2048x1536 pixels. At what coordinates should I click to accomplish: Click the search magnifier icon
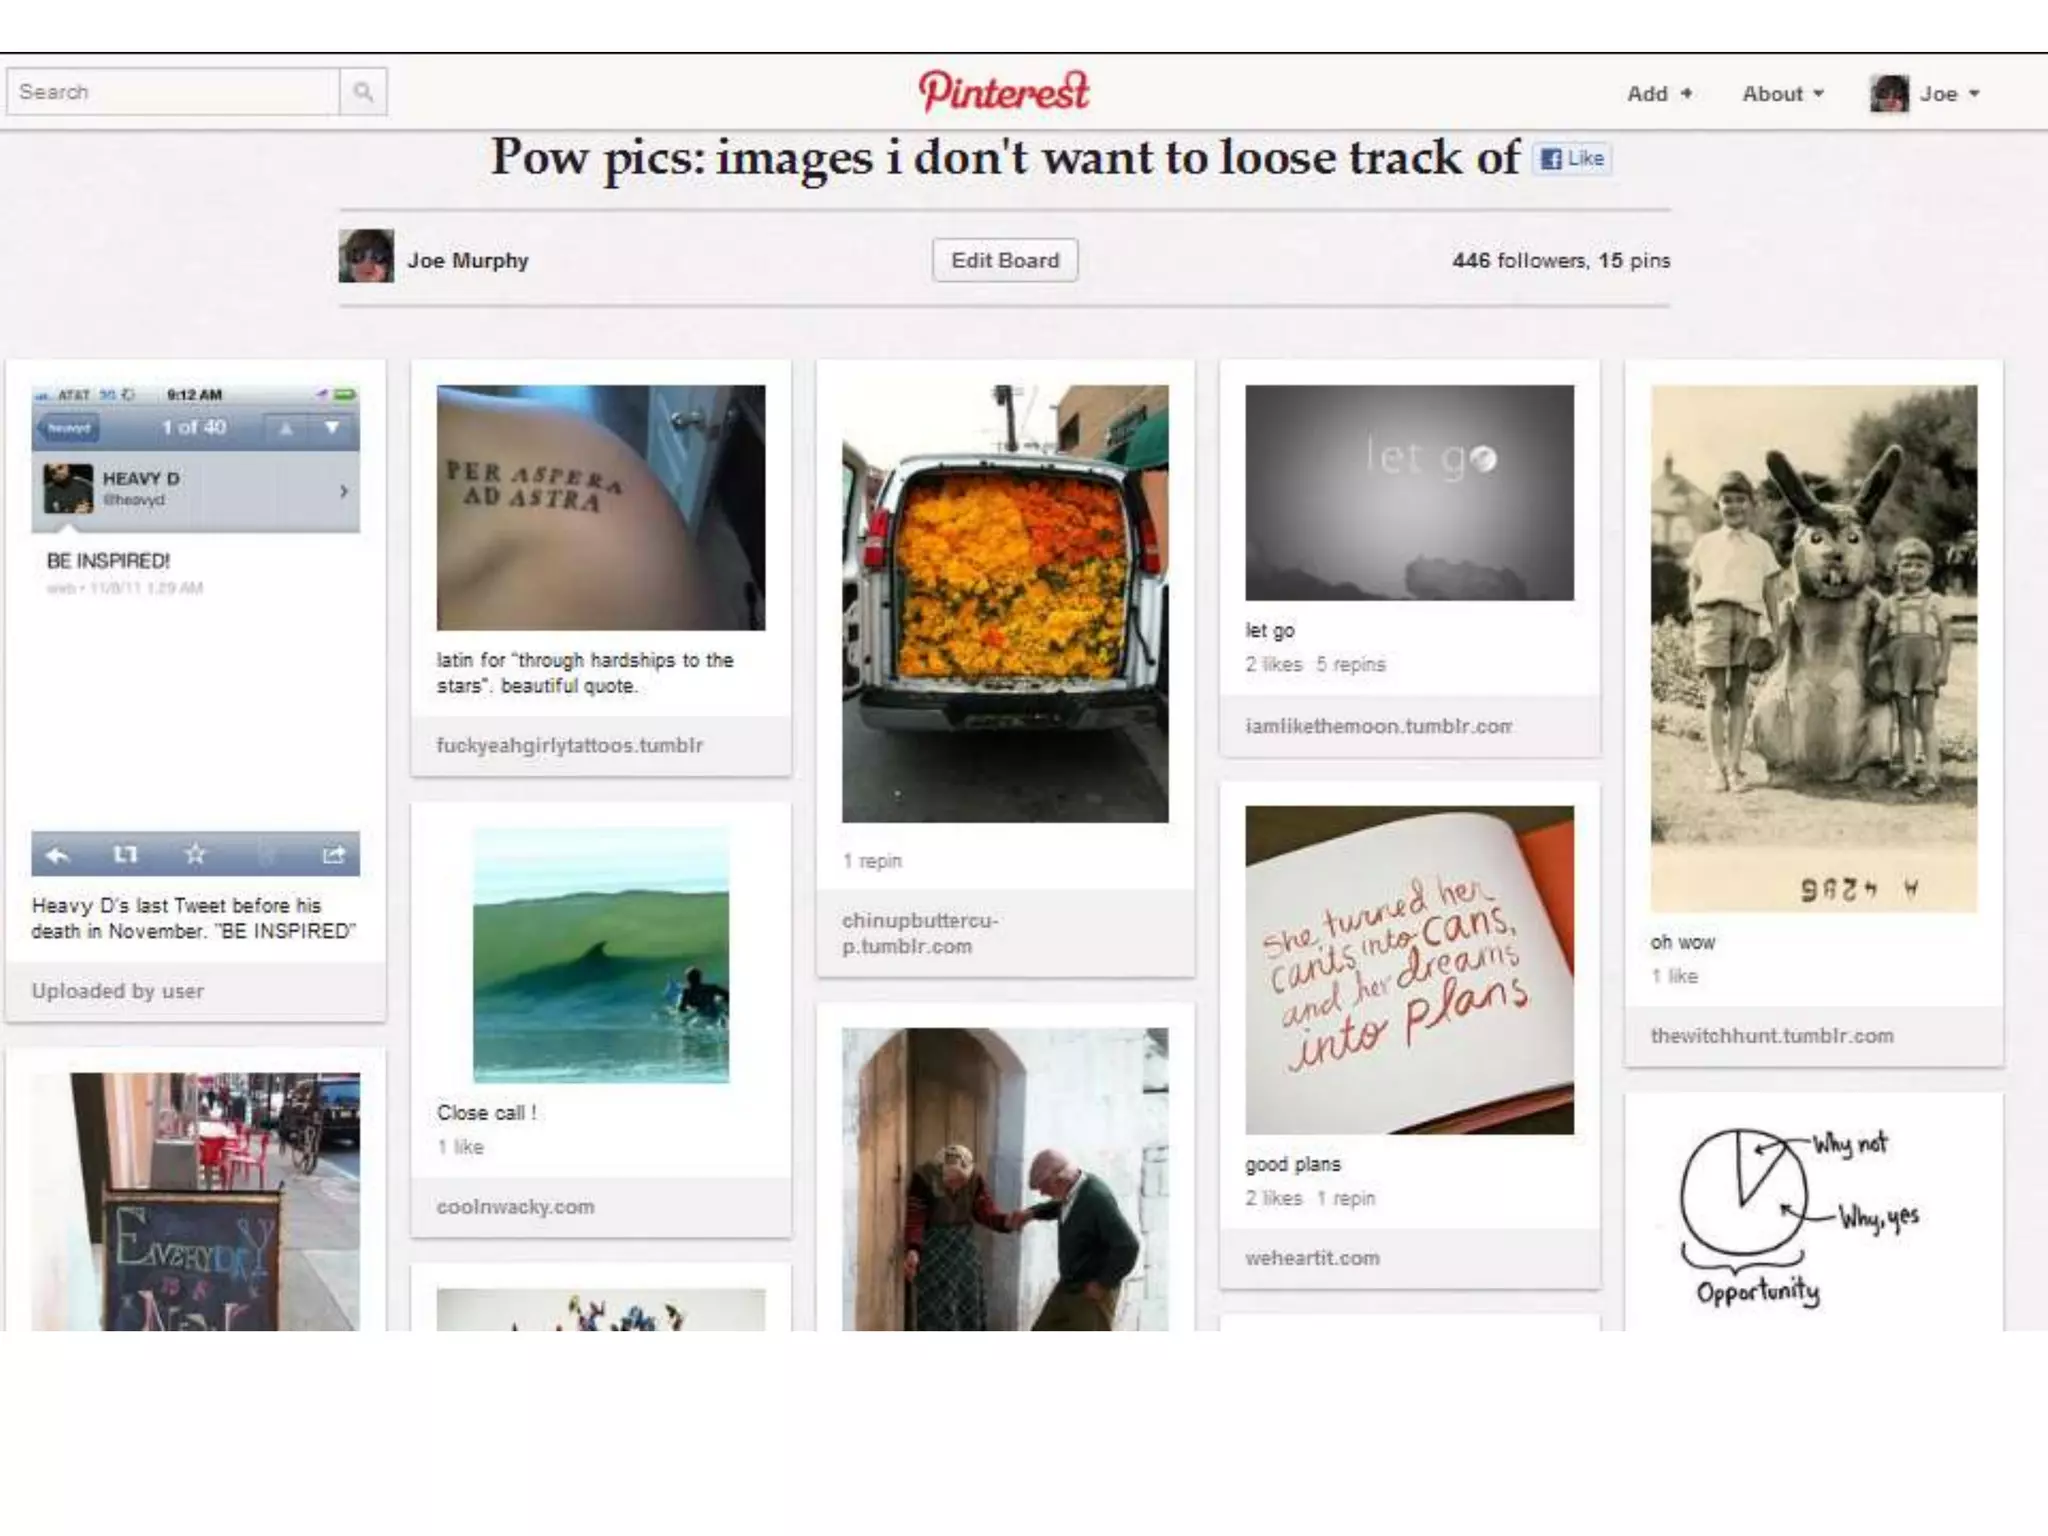(362, 92)
